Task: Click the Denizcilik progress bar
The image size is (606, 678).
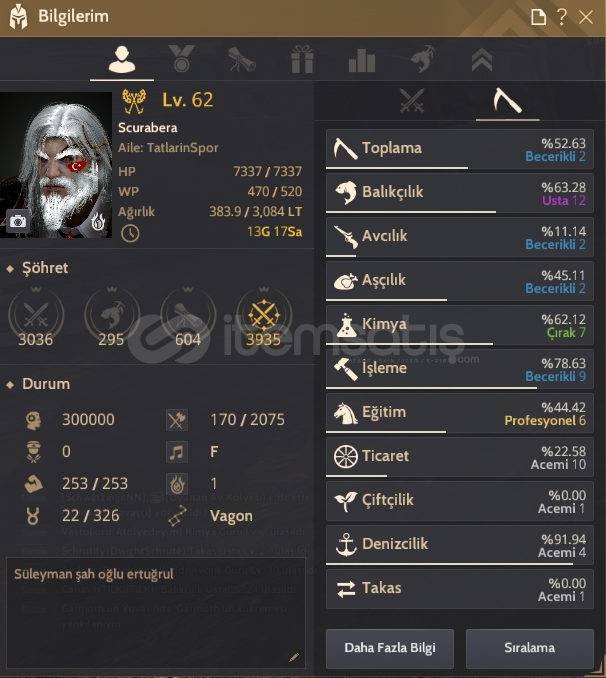Action: (x=450, y=564)
